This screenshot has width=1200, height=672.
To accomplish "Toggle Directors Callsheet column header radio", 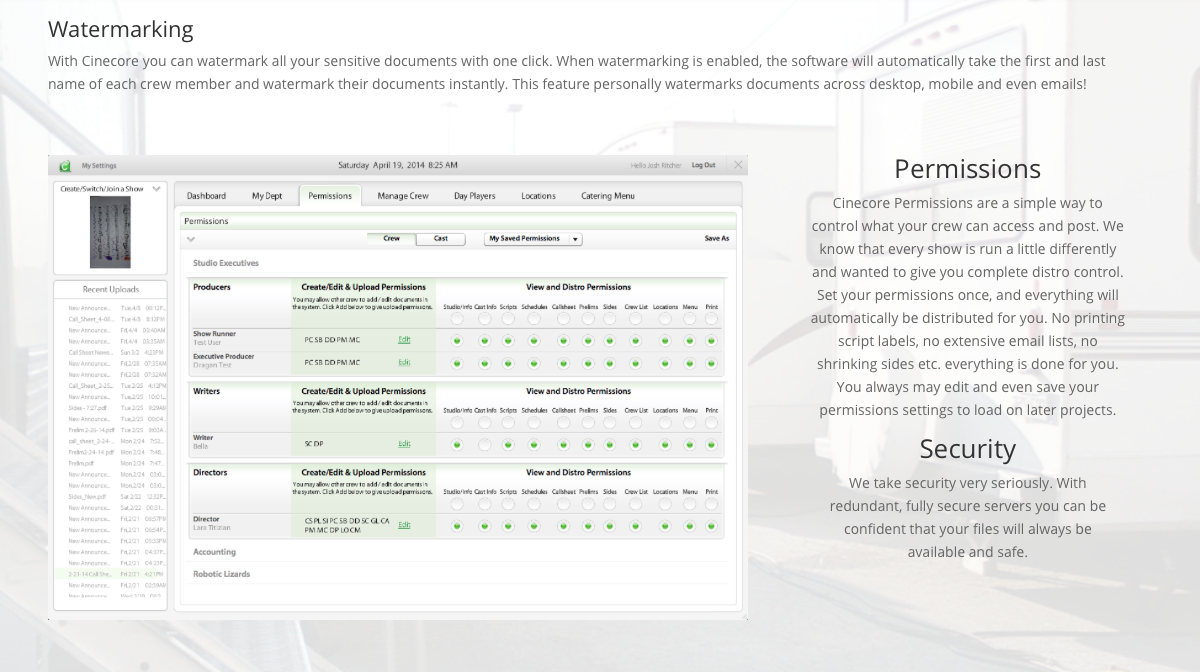I will (563, 505).
